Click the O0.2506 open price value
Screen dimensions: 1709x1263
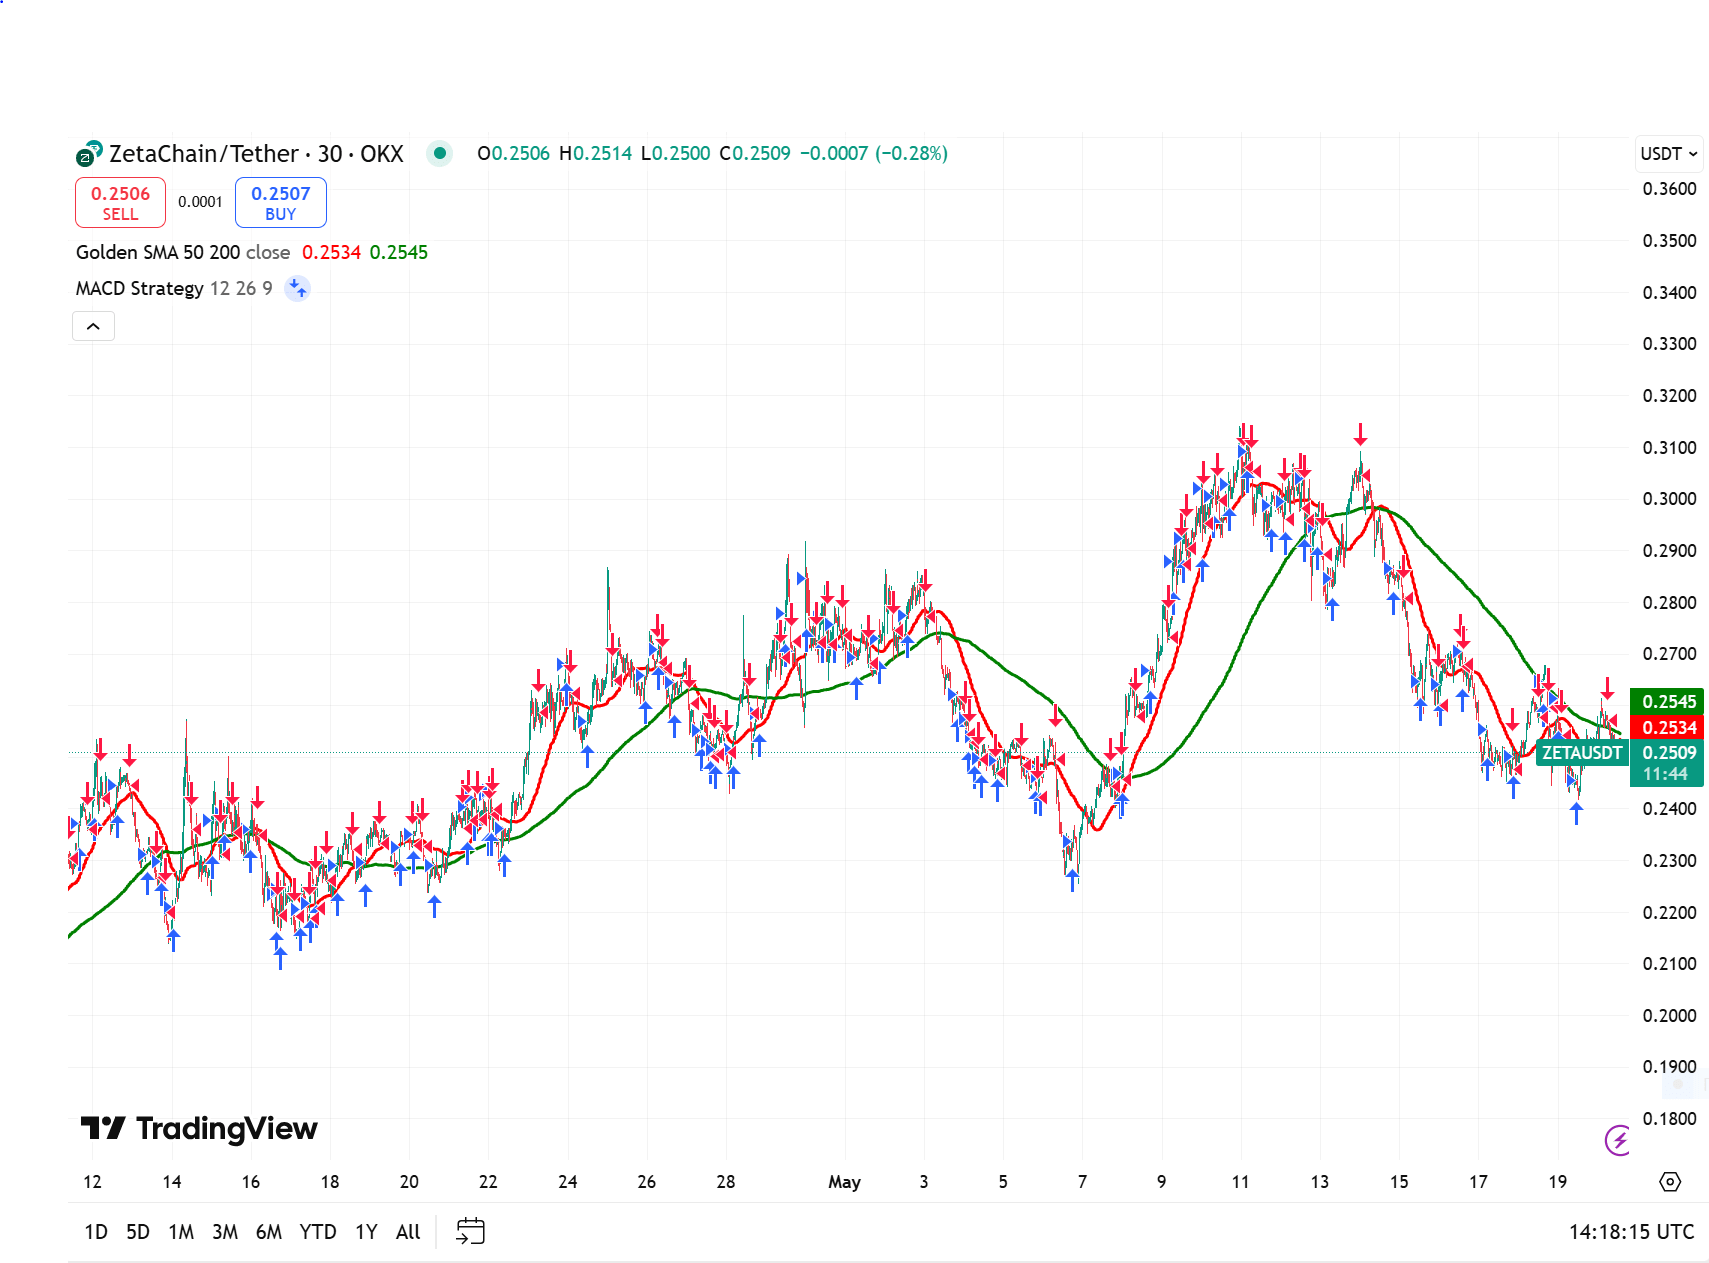[513, 153]
